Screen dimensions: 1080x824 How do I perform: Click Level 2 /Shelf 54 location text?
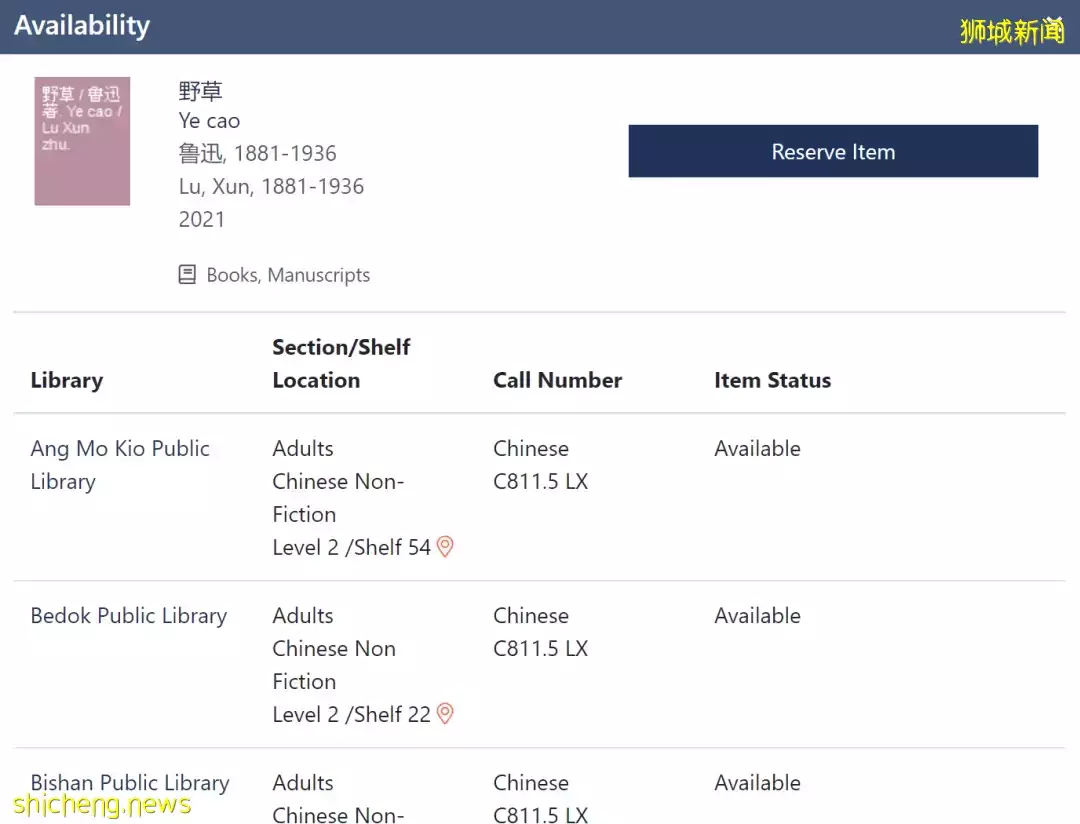[351, 547]
